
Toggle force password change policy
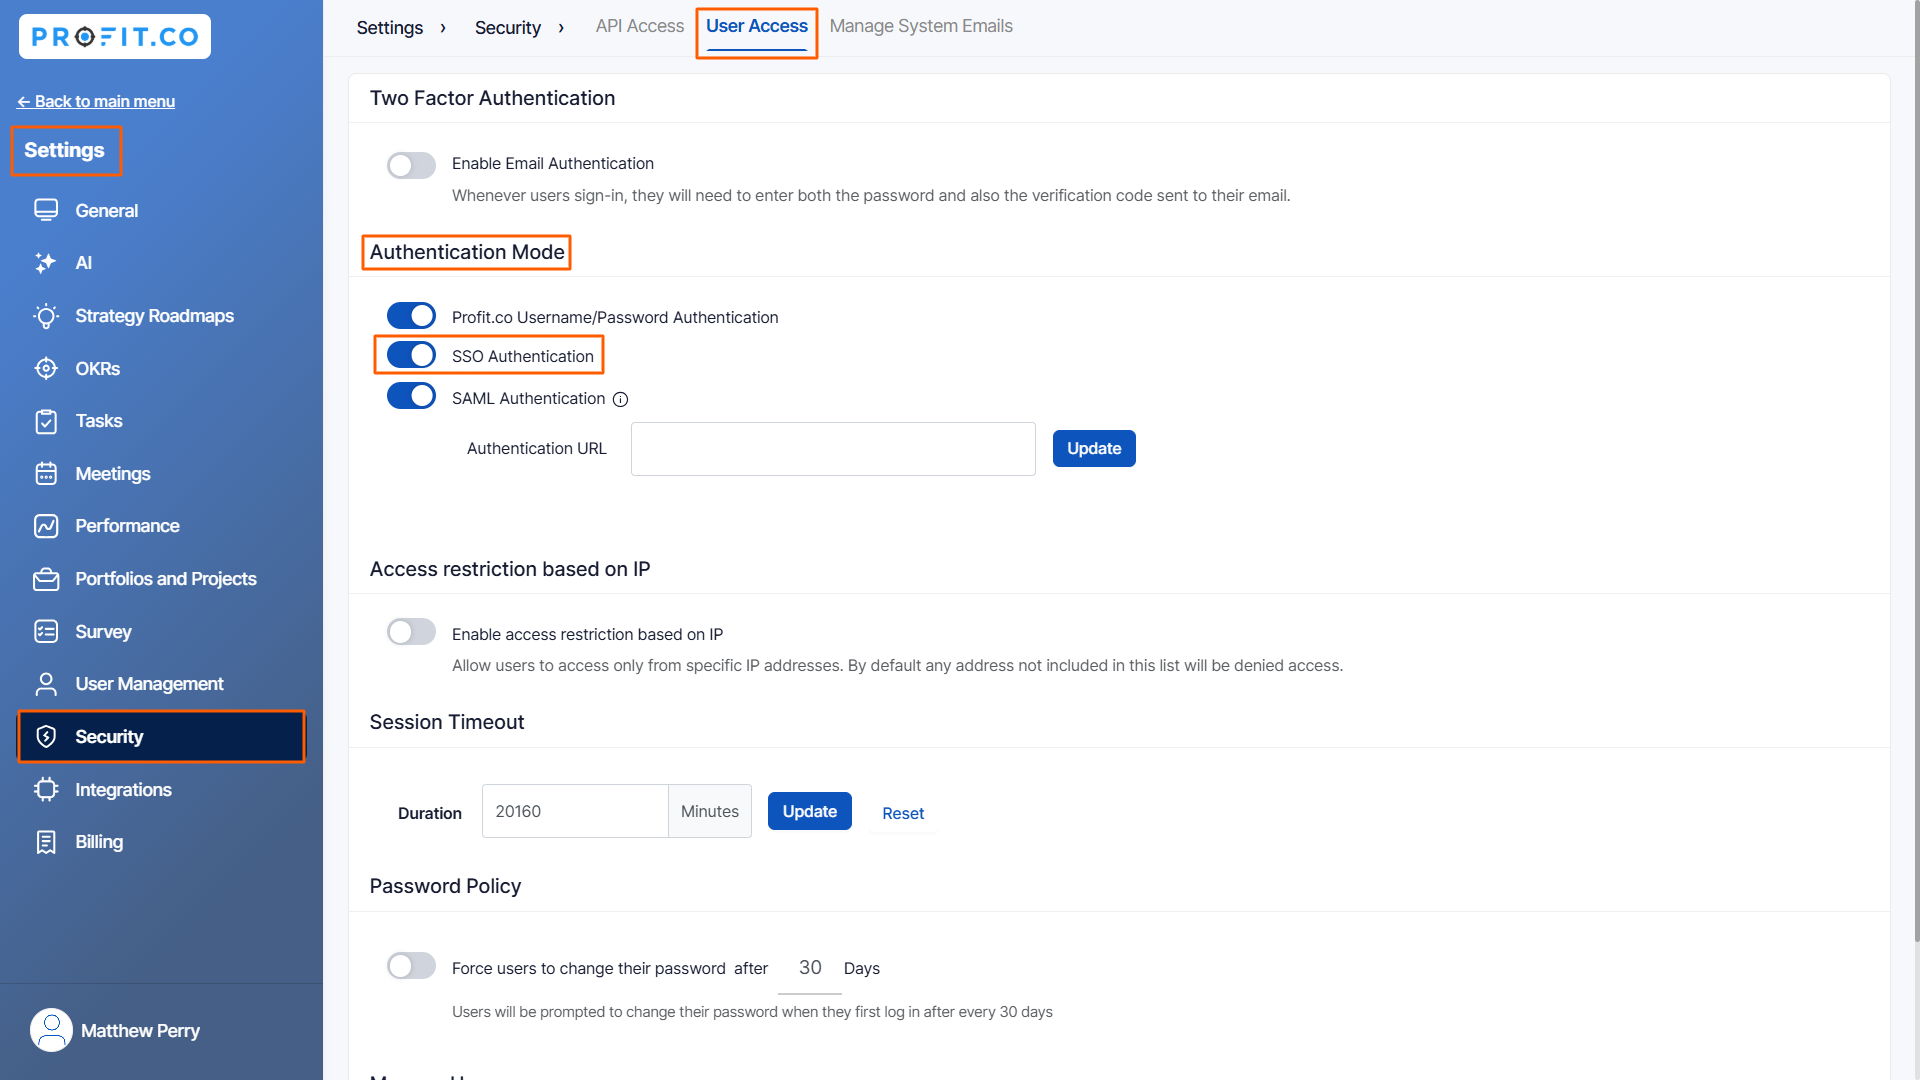point(411,966)
